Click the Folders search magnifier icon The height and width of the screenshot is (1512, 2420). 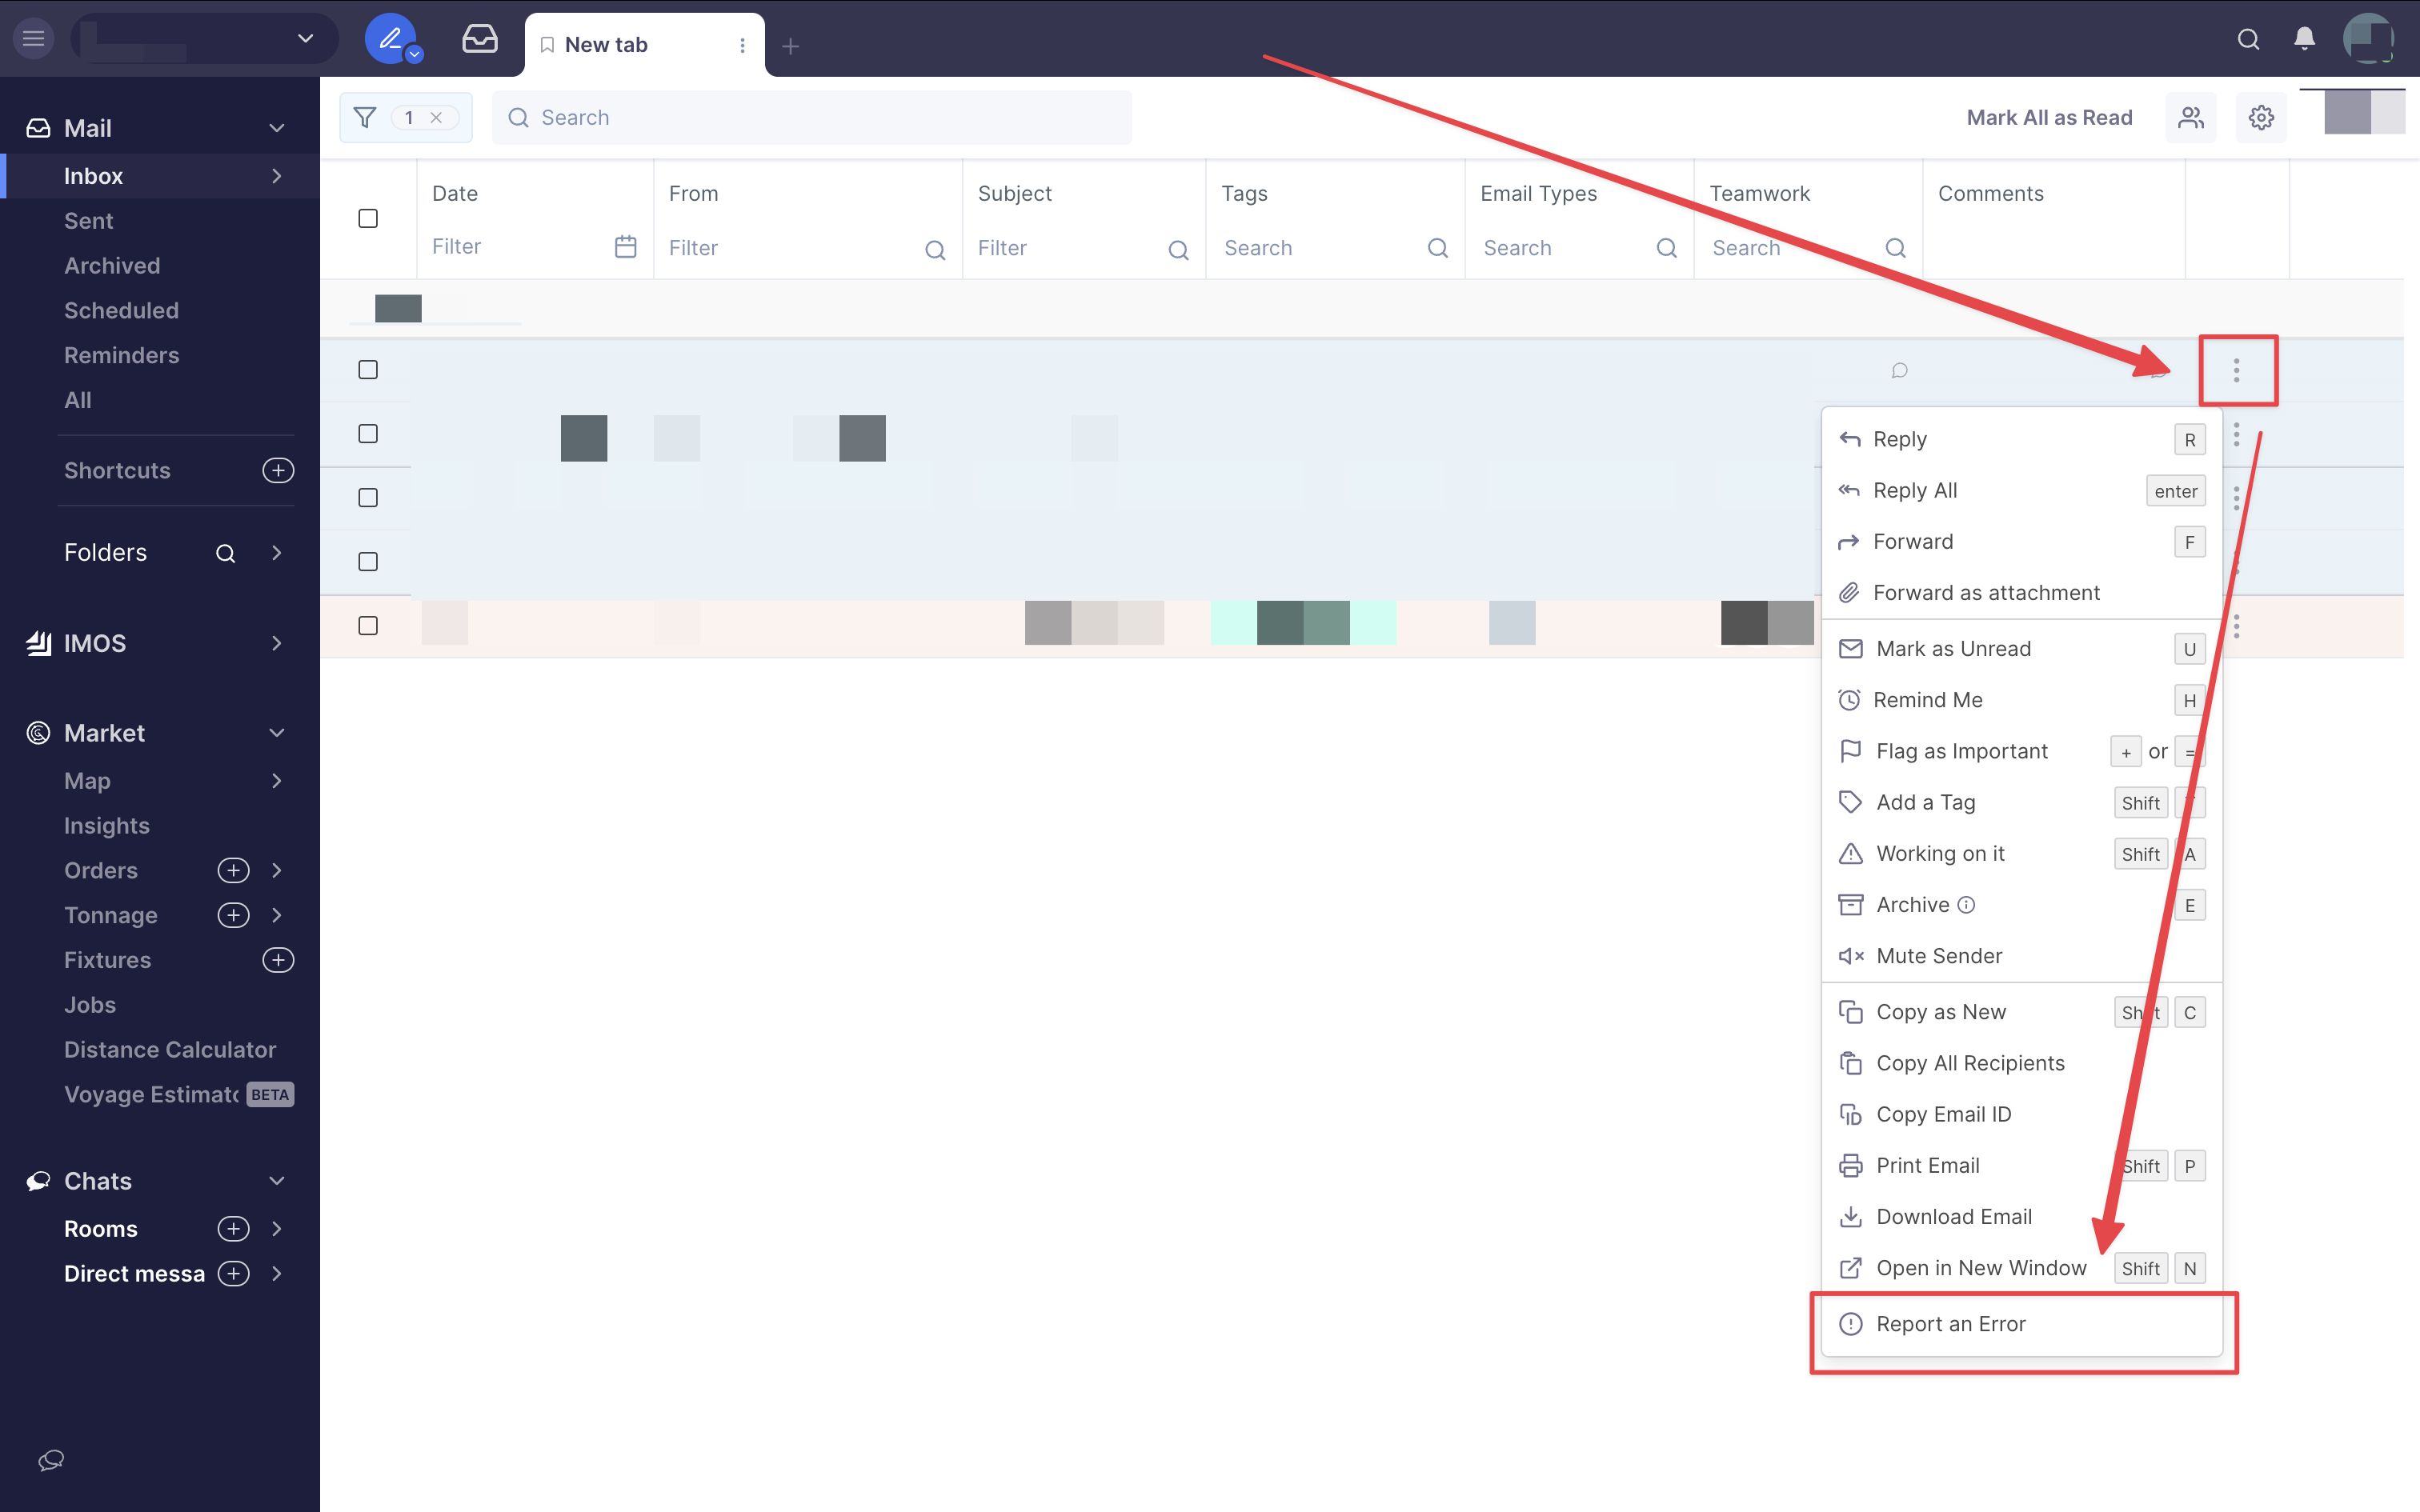click(x=226, y=553)
